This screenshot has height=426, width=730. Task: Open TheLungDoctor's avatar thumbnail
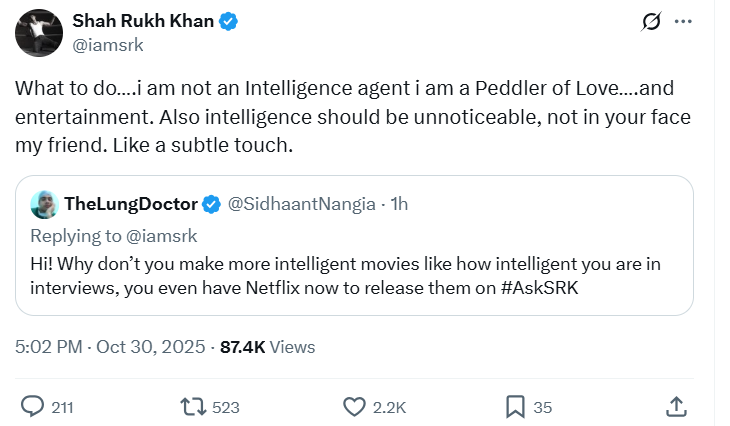(x=43, y=204)
